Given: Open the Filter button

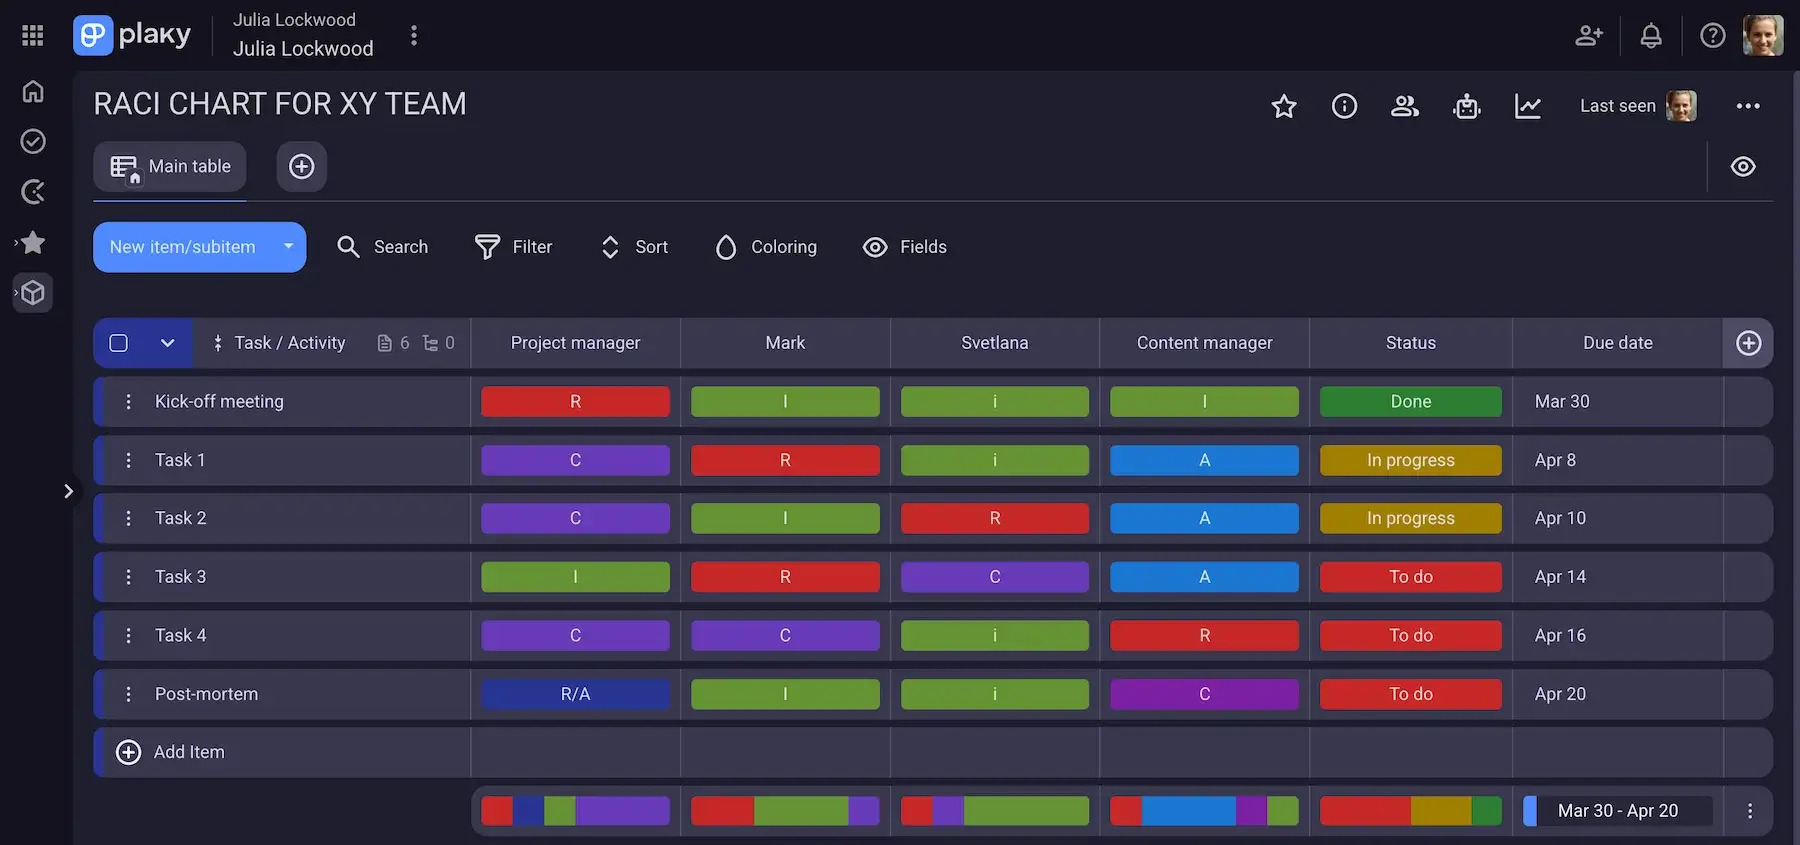Looking at the screenshot, I should (x=514, y=247).
